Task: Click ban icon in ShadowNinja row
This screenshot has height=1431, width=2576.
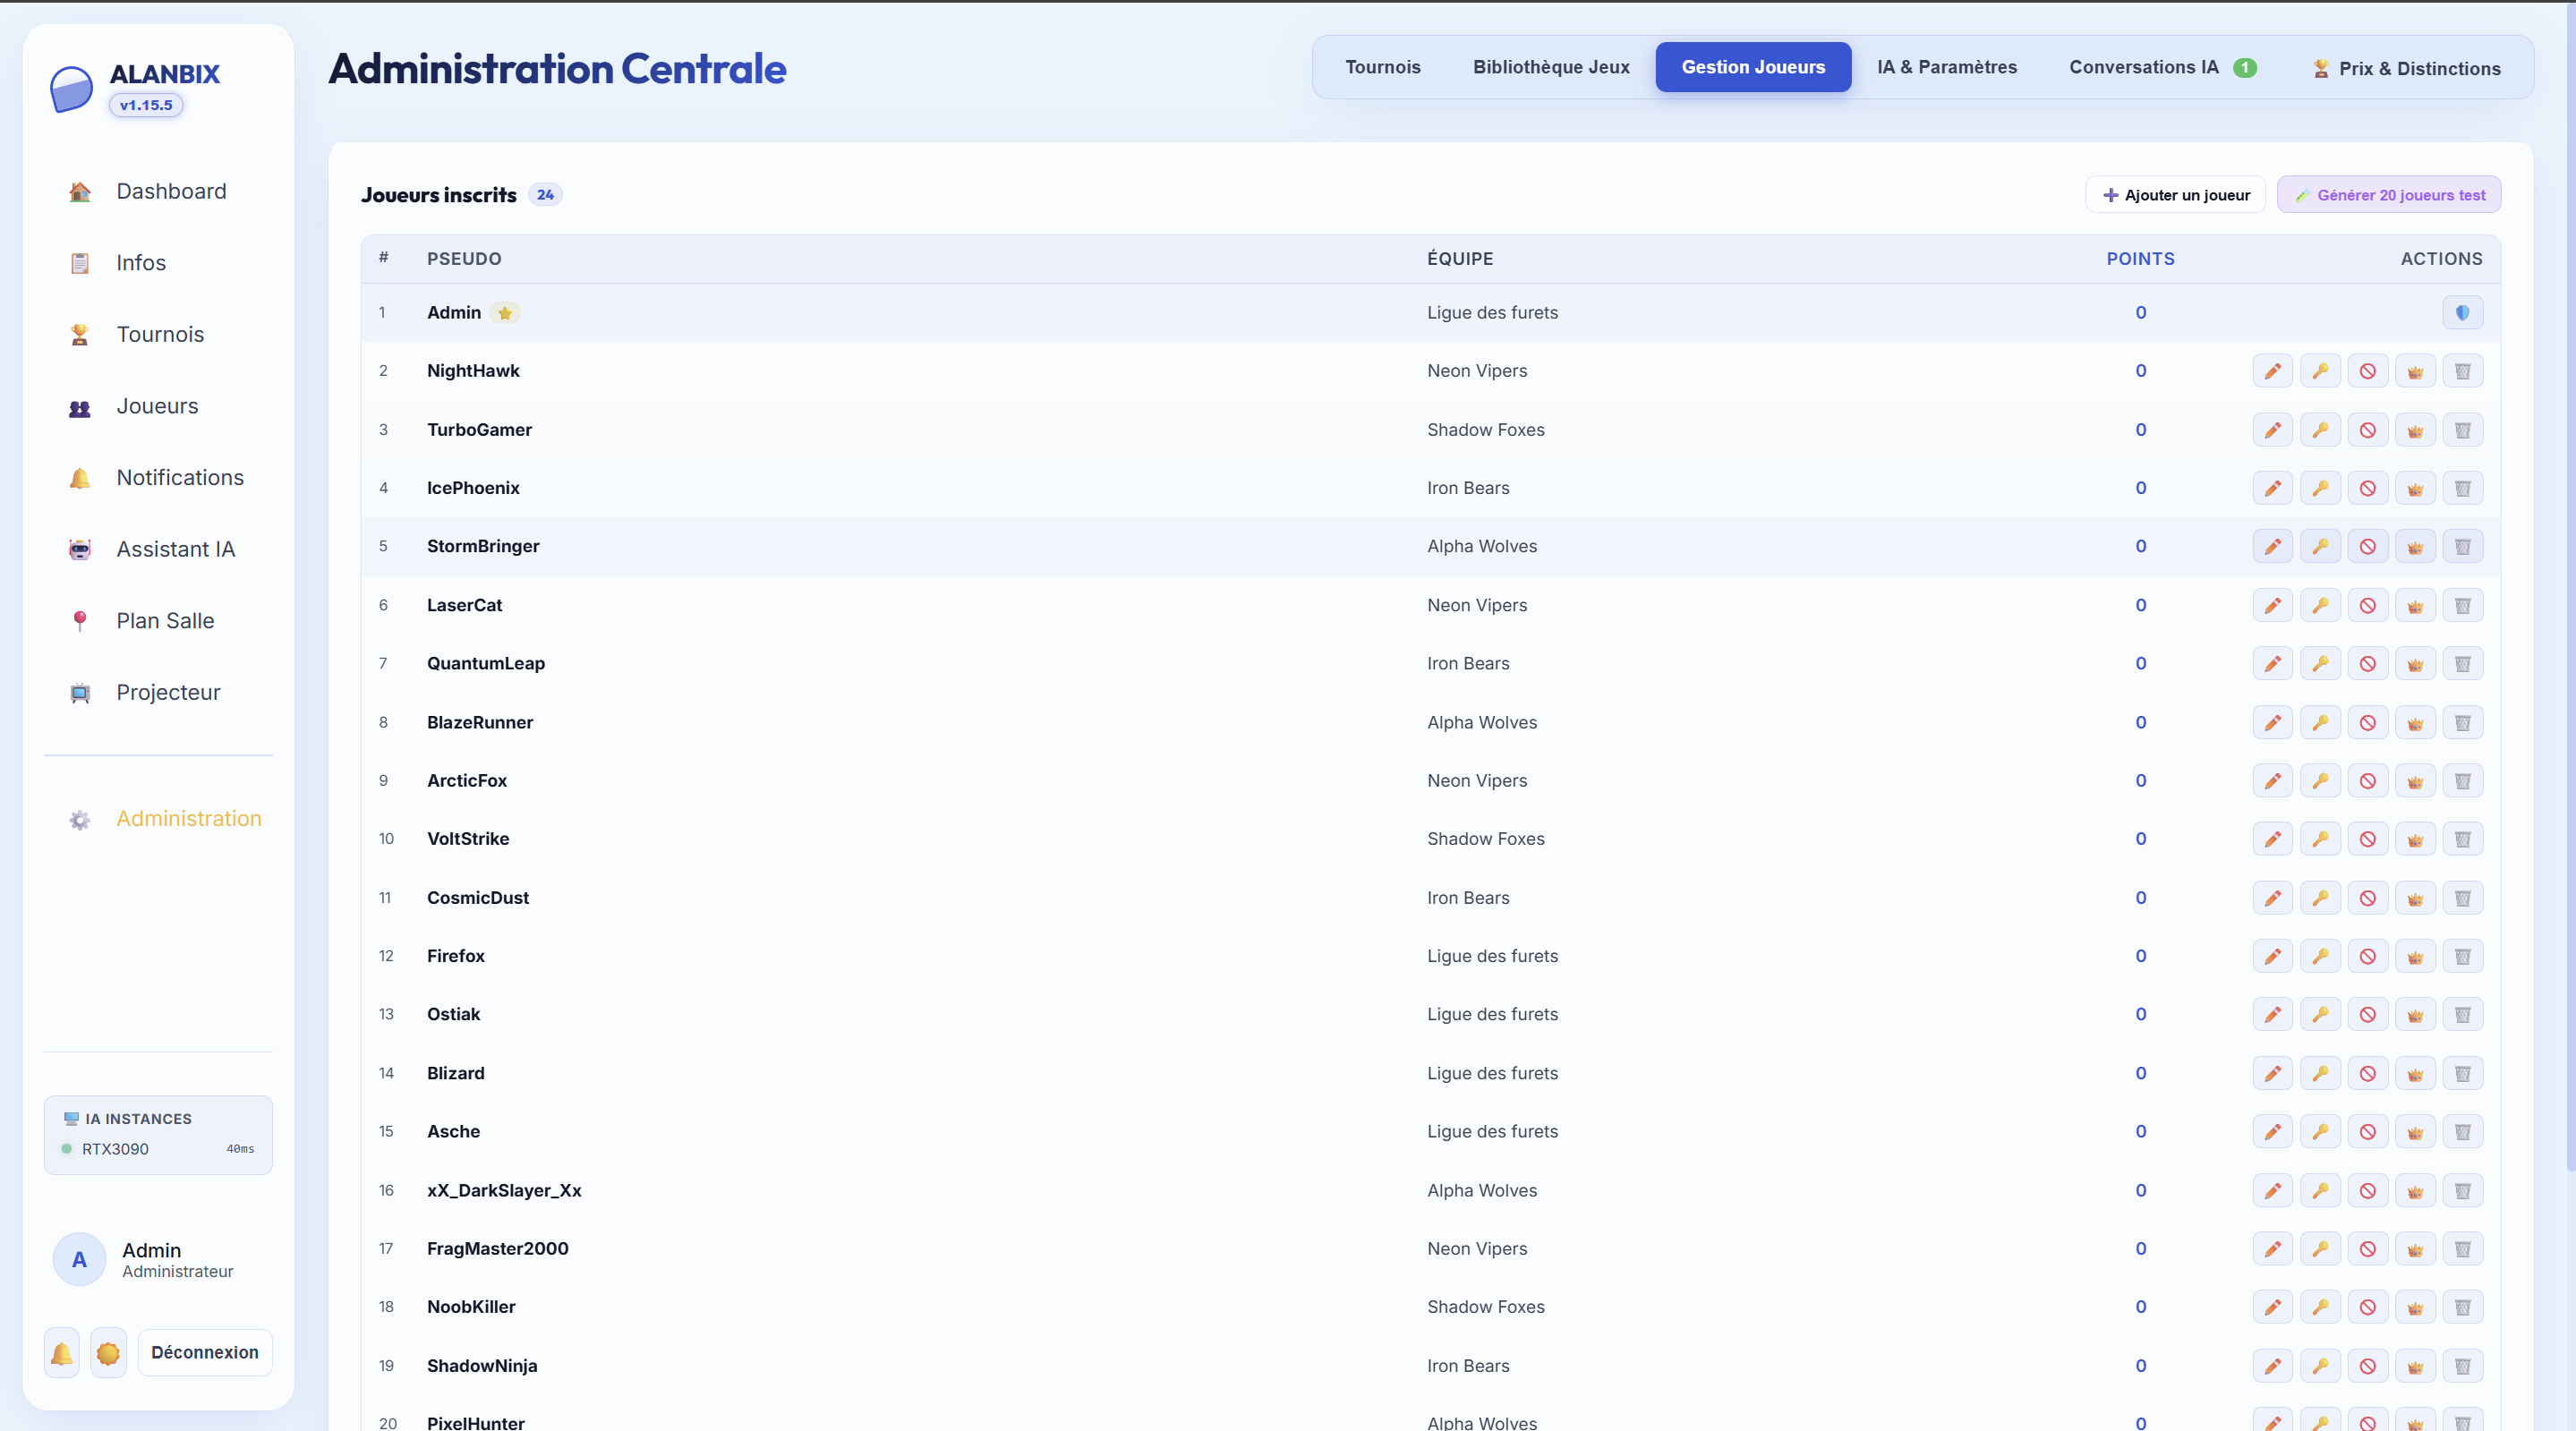Action: coord(2367,1366)
